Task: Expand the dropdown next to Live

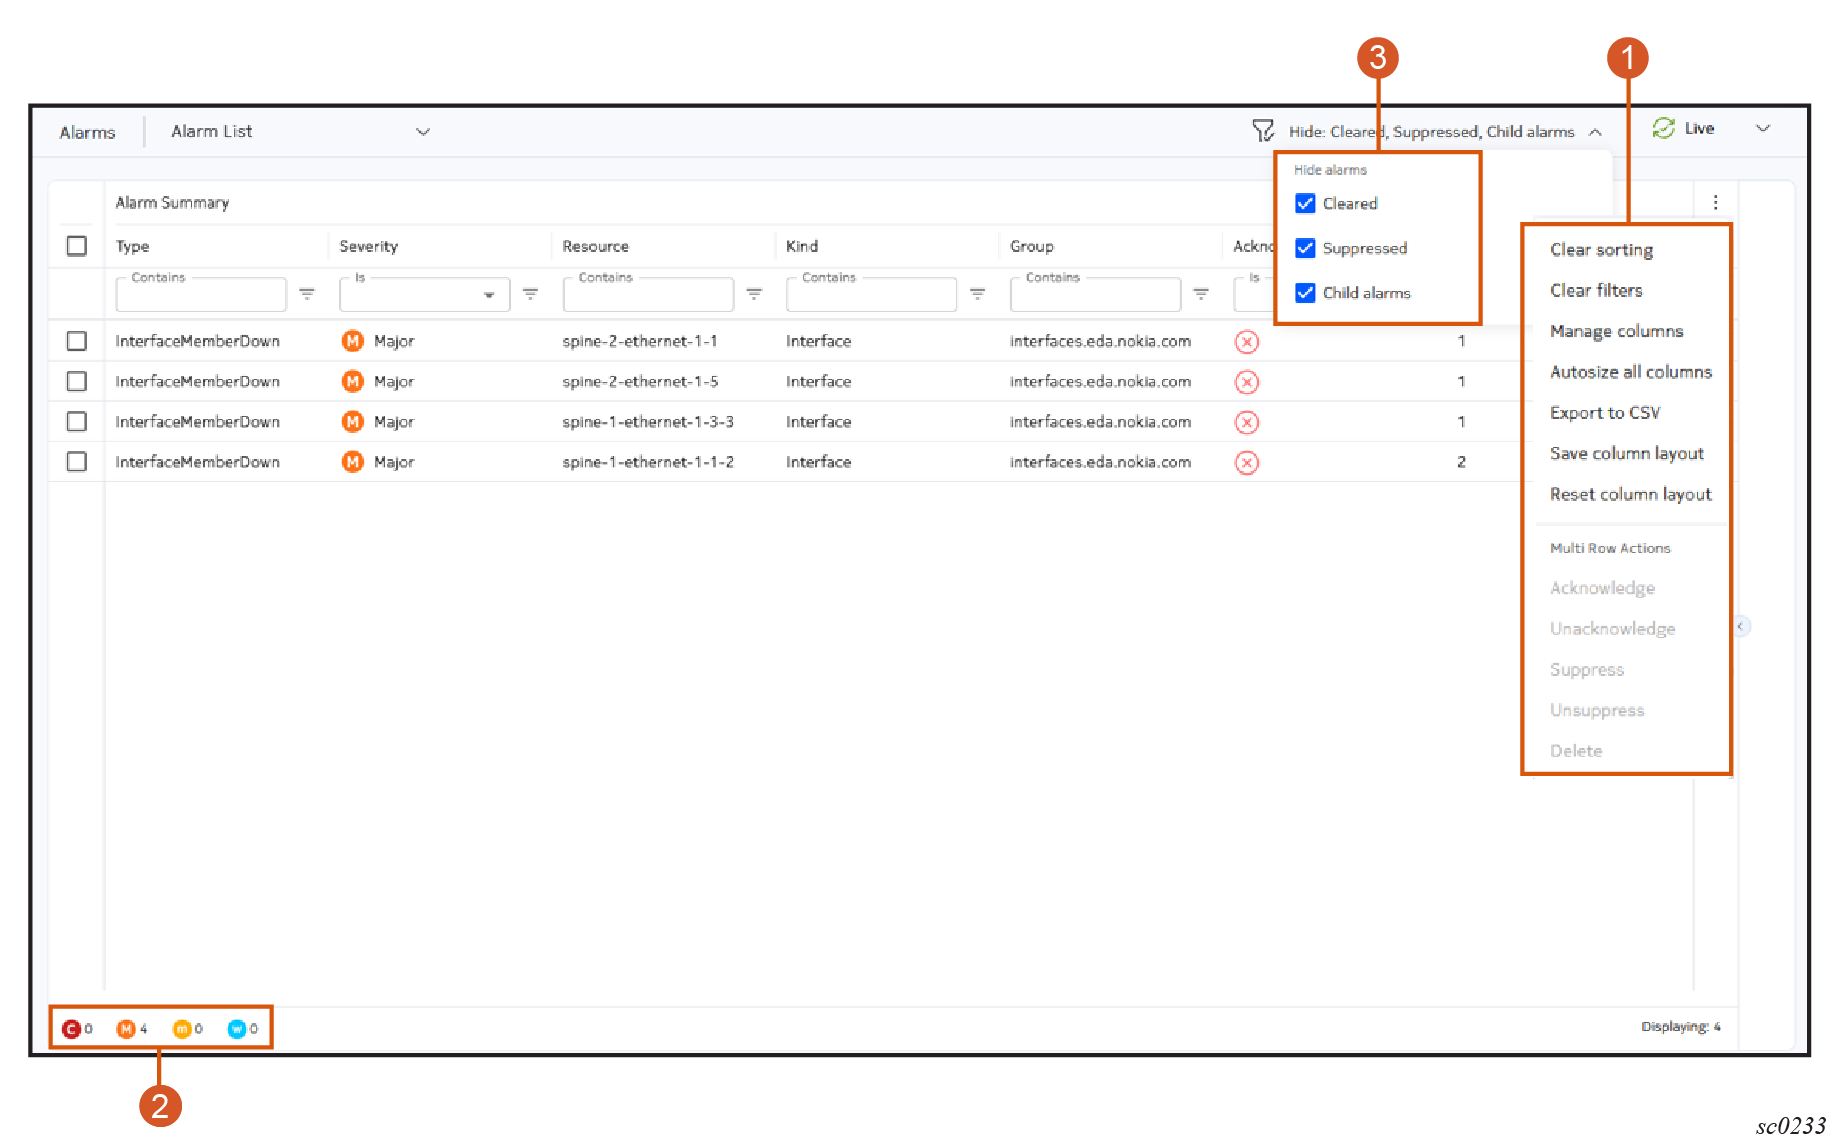Action: (1763, 129)
